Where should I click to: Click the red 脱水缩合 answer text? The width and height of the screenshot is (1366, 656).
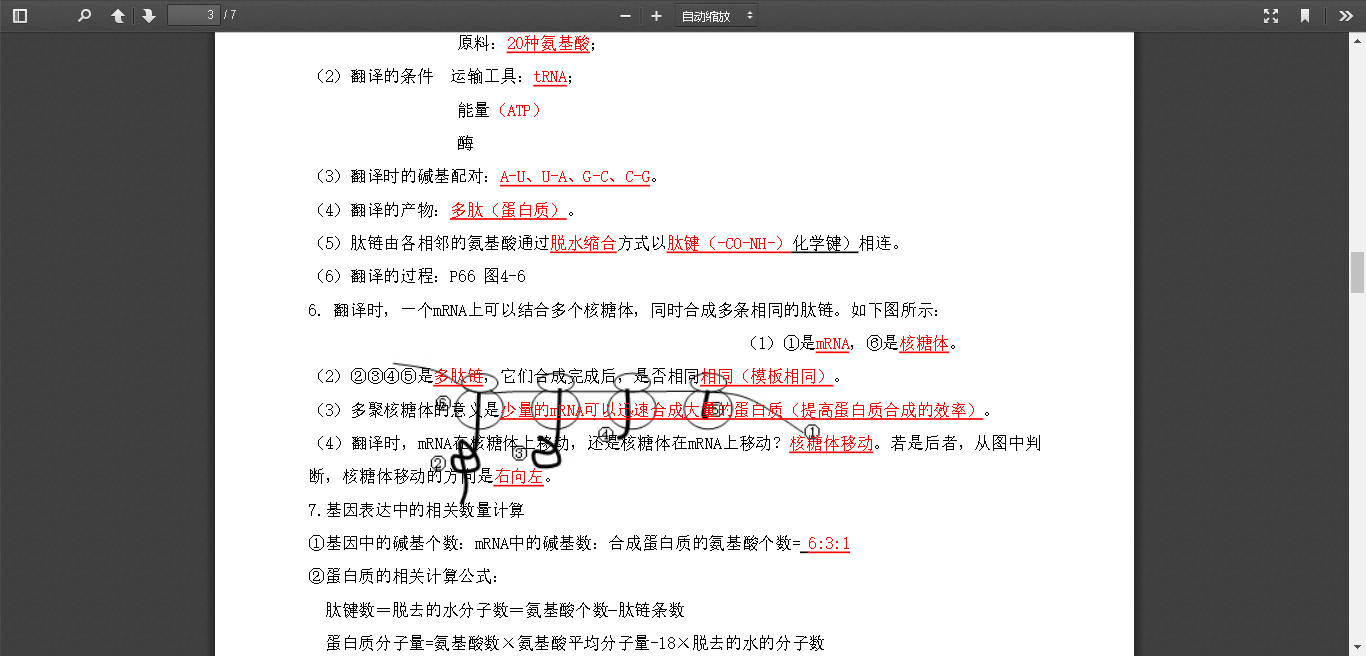coord(583,243)
